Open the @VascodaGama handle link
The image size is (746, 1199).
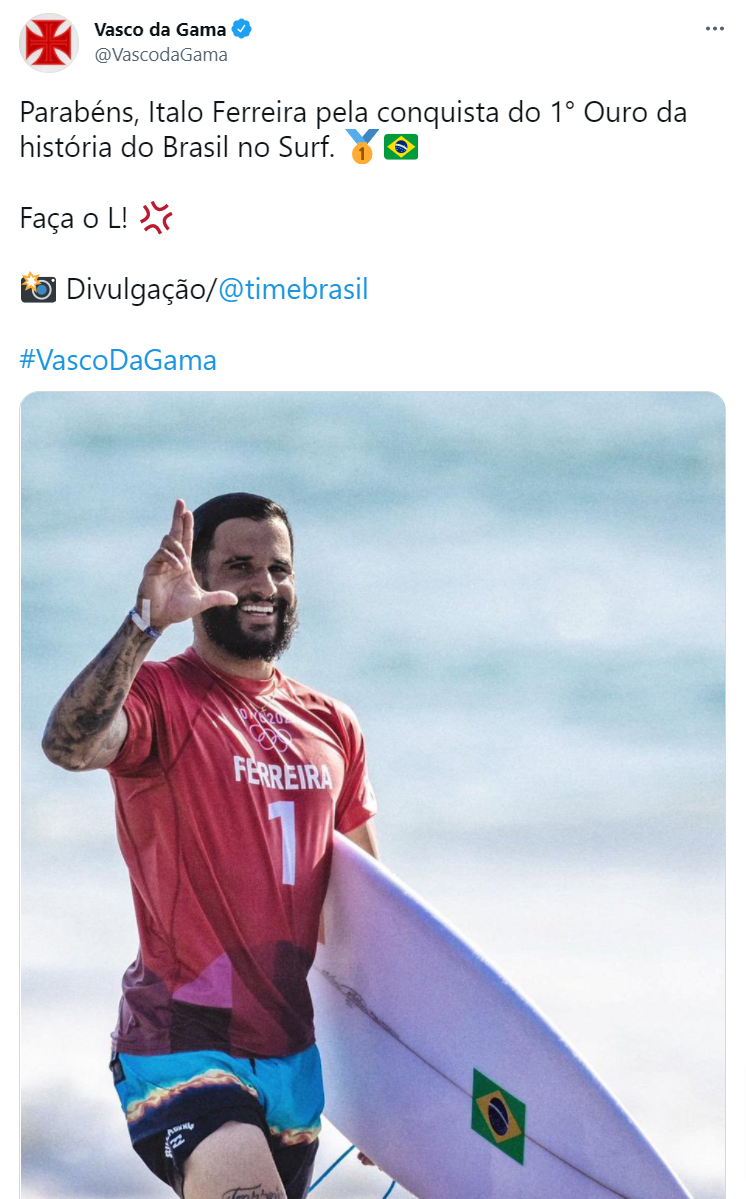pos(161,55)
